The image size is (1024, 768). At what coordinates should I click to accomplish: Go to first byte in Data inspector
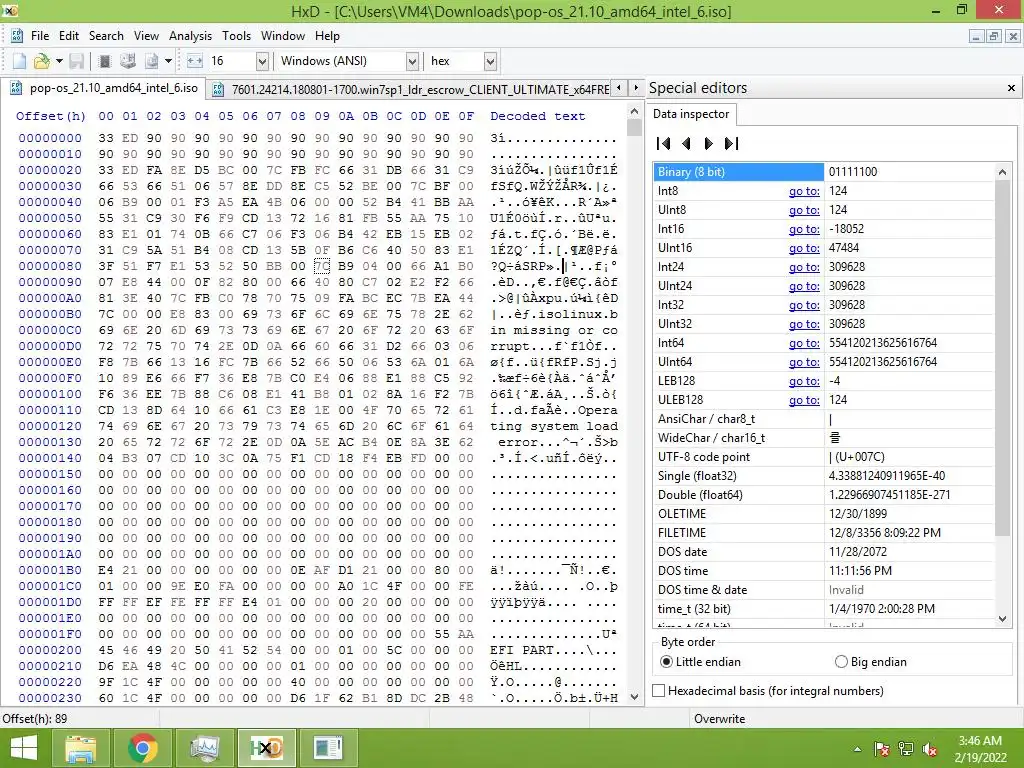pyautogui.click(x=664, y=144)
